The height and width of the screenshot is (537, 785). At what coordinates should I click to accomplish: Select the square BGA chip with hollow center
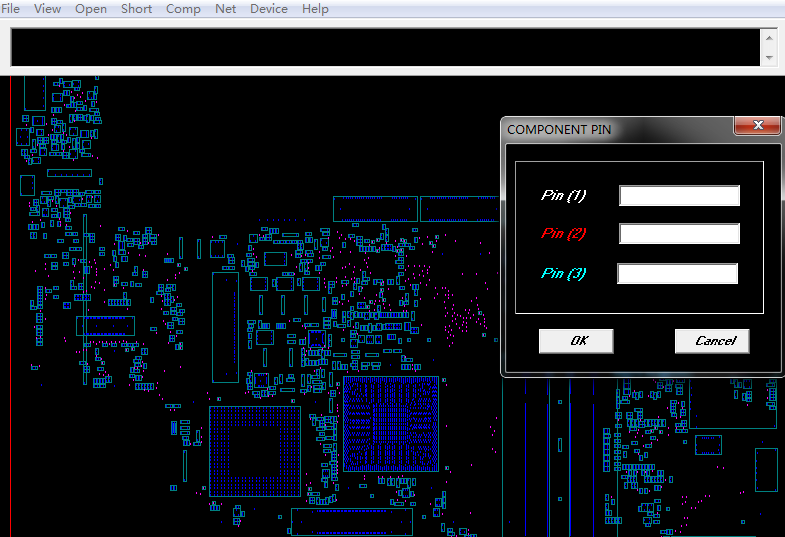tap(255, 451)
